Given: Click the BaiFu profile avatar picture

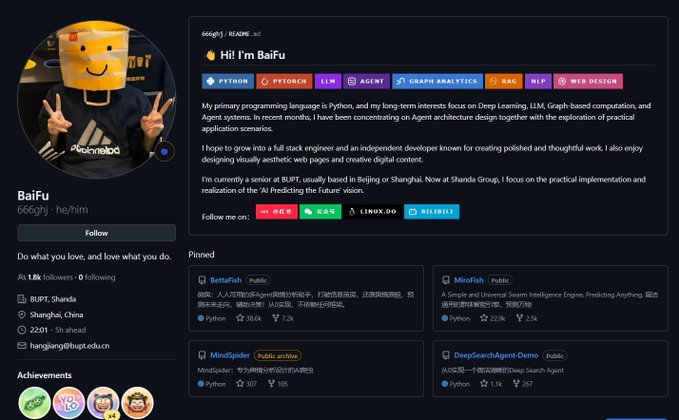Looking at the screenshot, I should click(x=97, y=100).
